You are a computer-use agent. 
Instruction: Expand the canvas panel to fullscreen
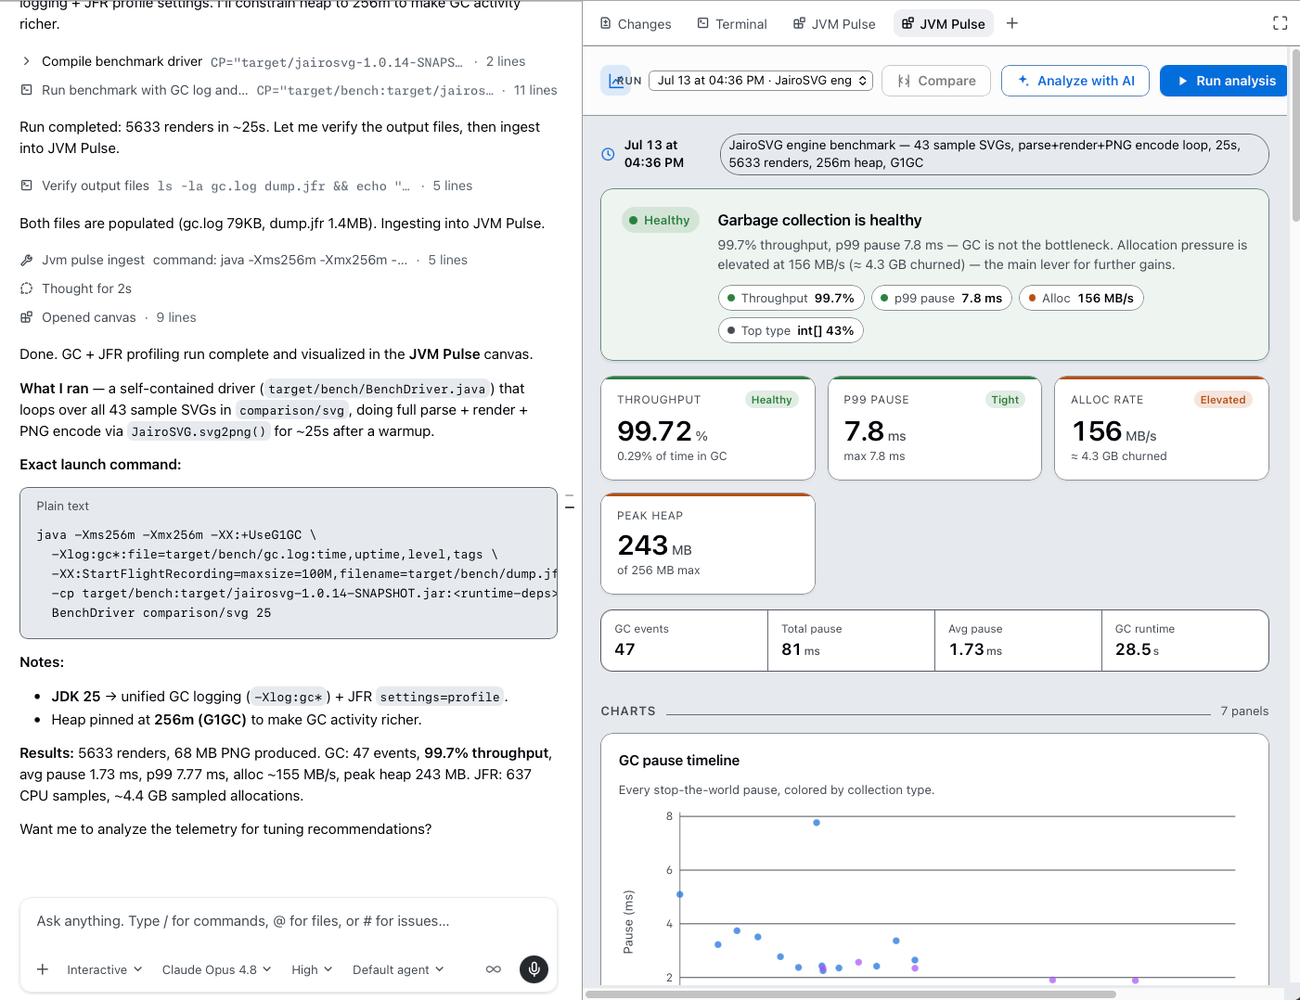[x=1280, y=23]
